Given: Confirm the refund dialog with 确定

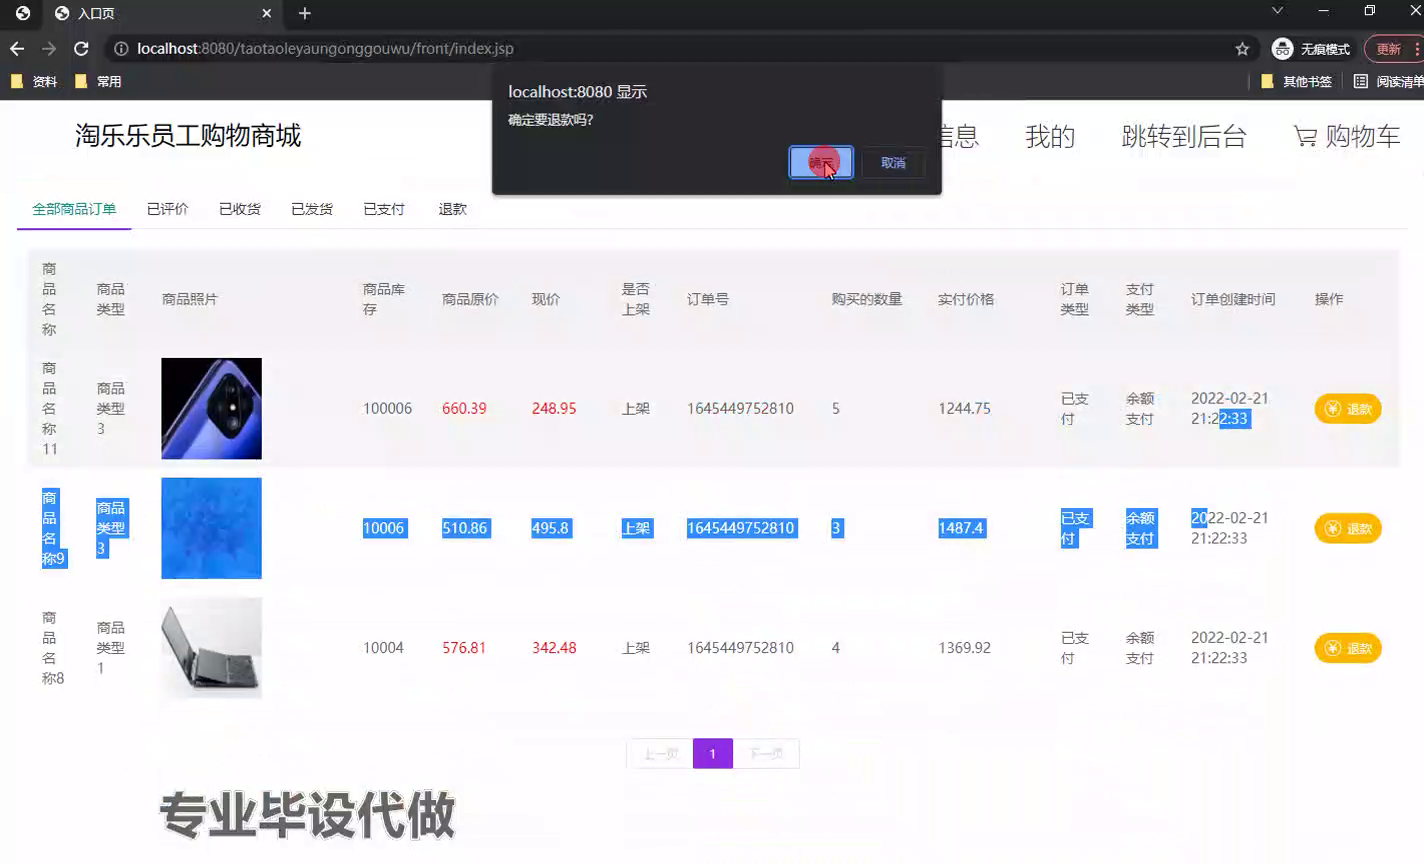Looking at the screenshot, I should (821, 163).
